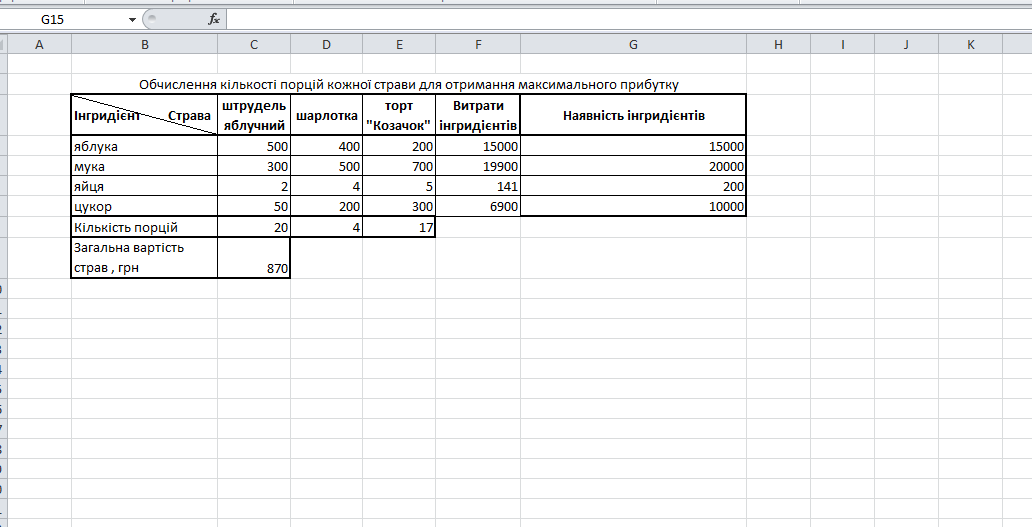
Task: Select the 'Кількість порцій' label cell
Action: (145, 227)
